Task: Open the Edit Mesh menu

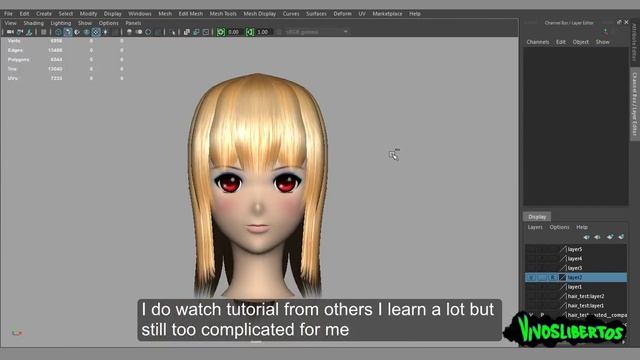Action: (x=191, y=13)
